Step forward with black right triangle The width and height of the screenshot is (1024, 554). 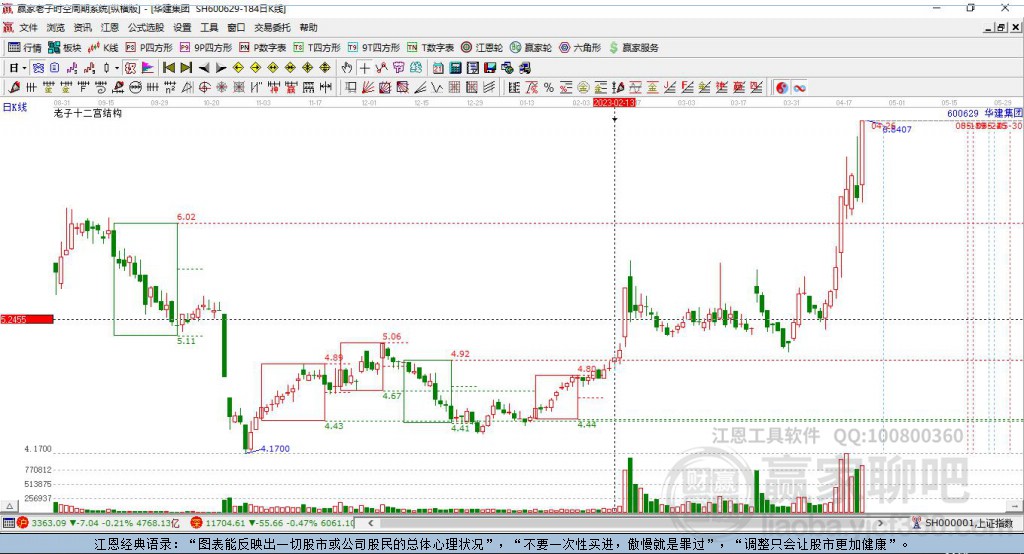(221, 68)
